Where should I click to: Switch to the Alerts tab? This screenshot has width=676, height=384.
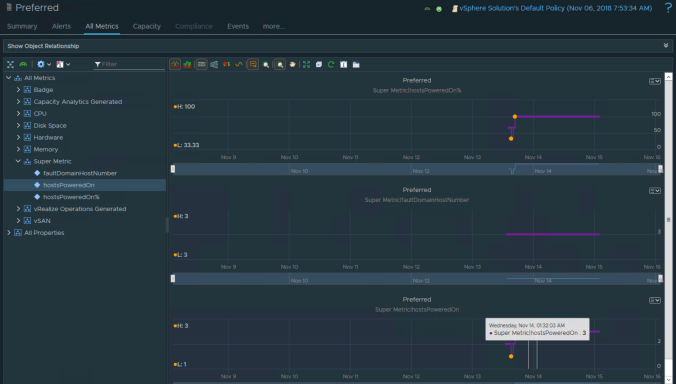[x=61, y=26]
